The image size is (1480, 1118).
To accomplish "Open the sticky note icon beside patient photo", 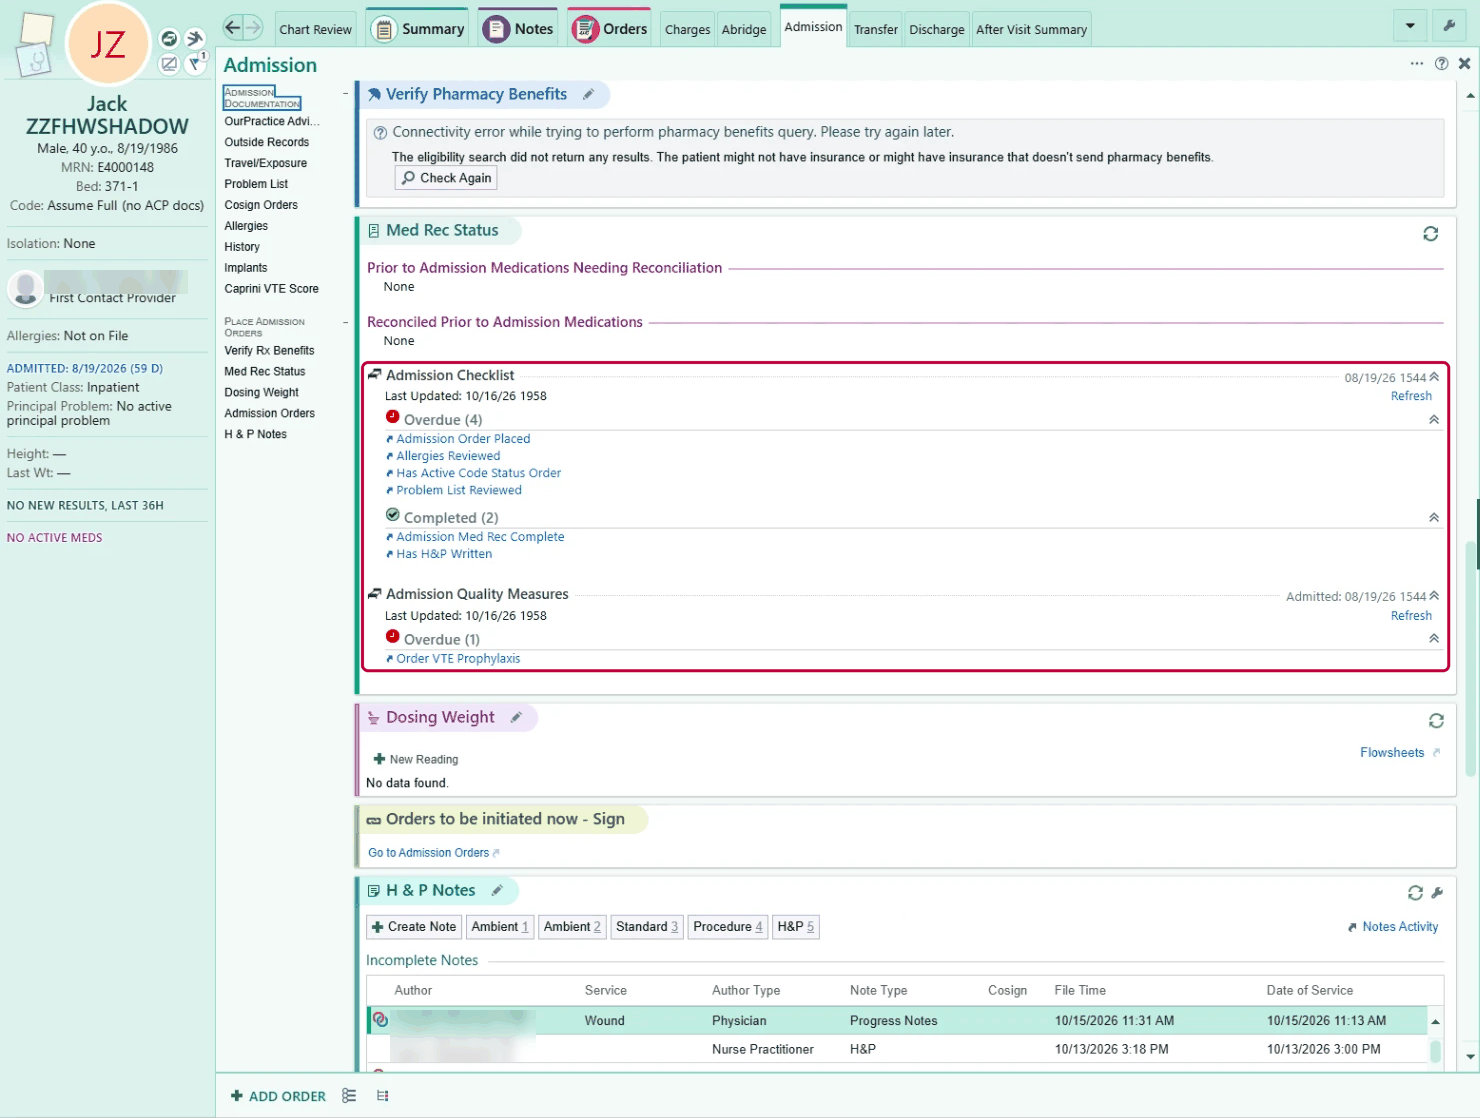I will pos(36,29).
